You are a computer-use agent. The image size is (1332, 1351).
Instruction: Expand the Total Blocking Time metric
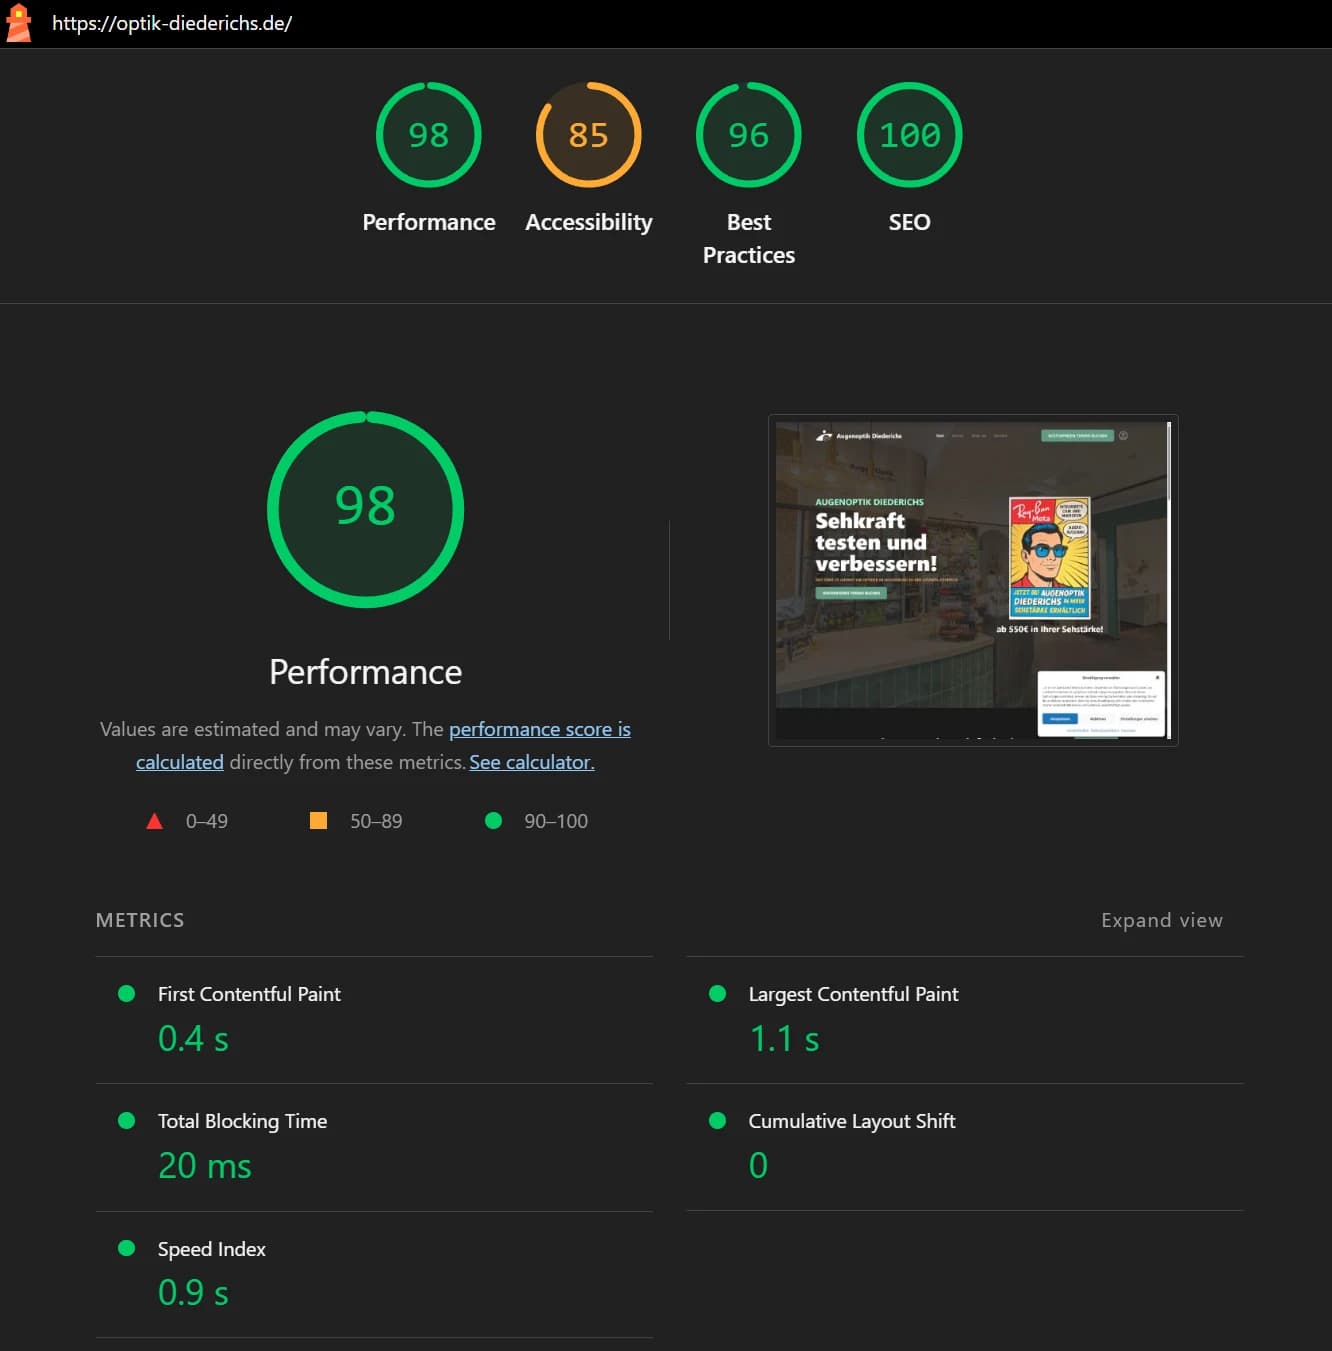tap(242, 1121)
